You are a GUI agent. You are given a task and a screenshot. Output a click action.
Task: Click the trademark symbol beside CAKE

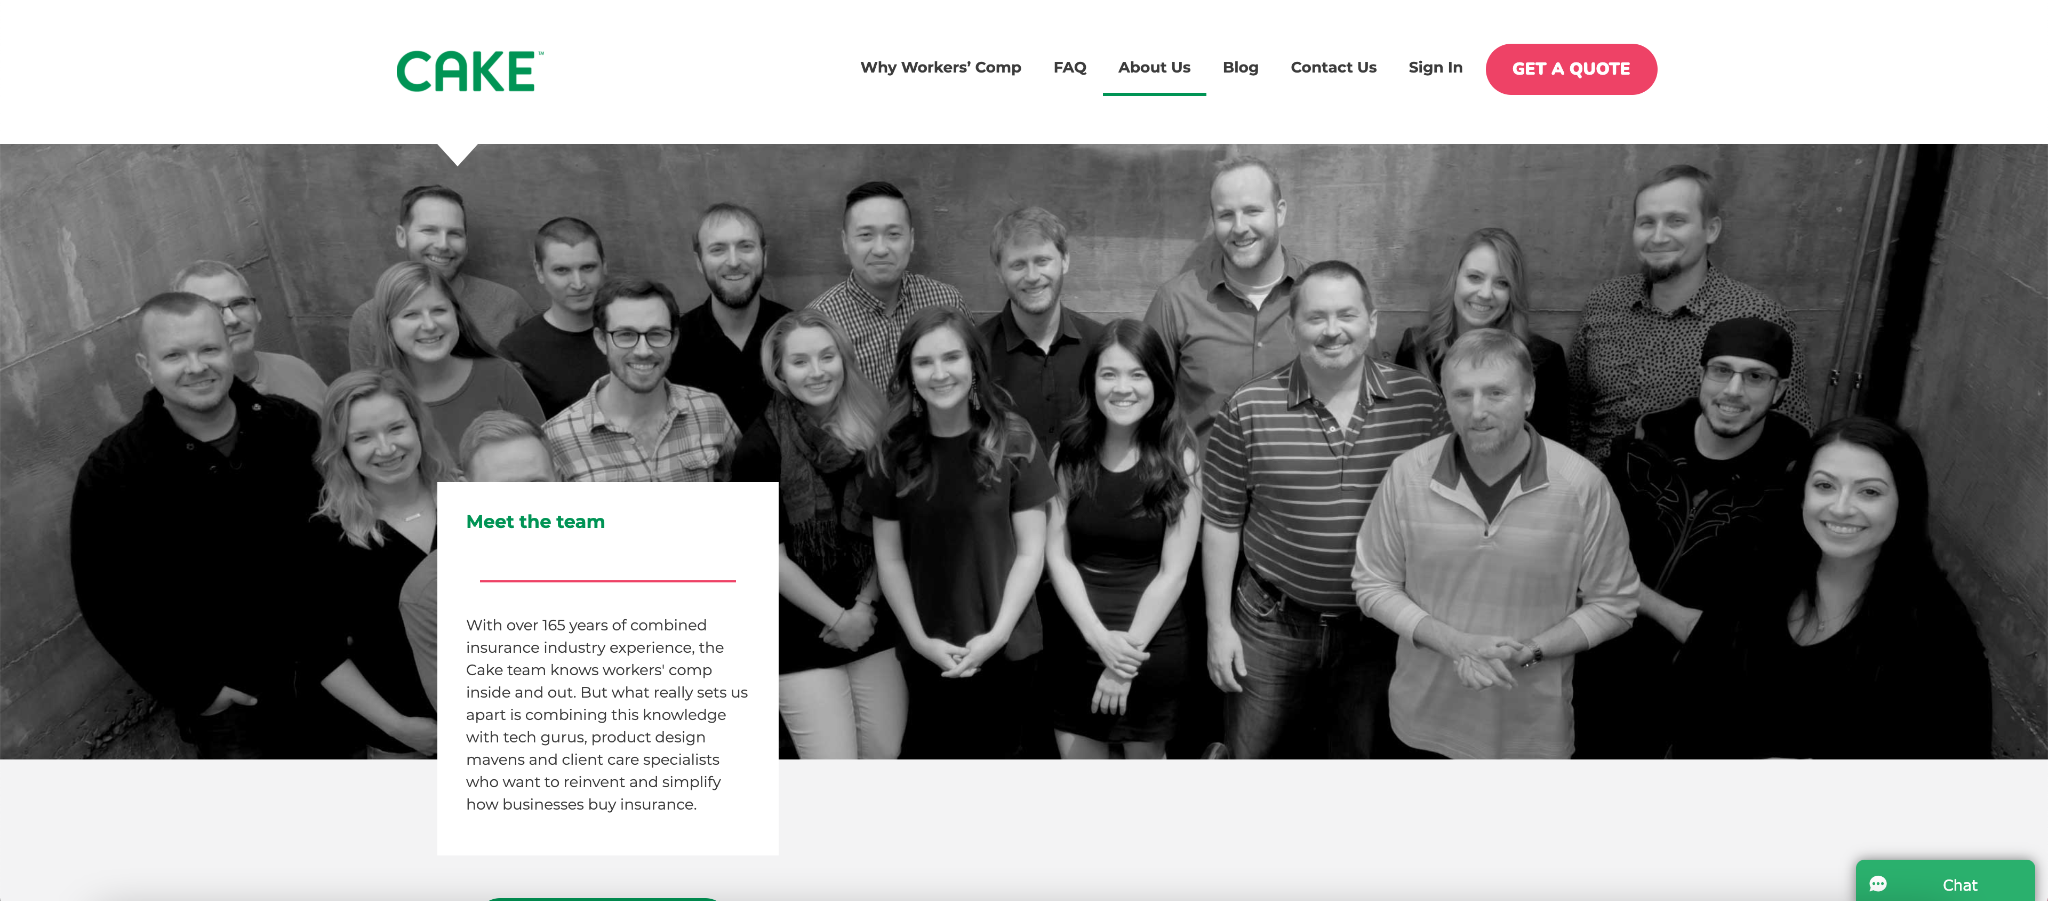pyautogui.click(x=541, y=54)
